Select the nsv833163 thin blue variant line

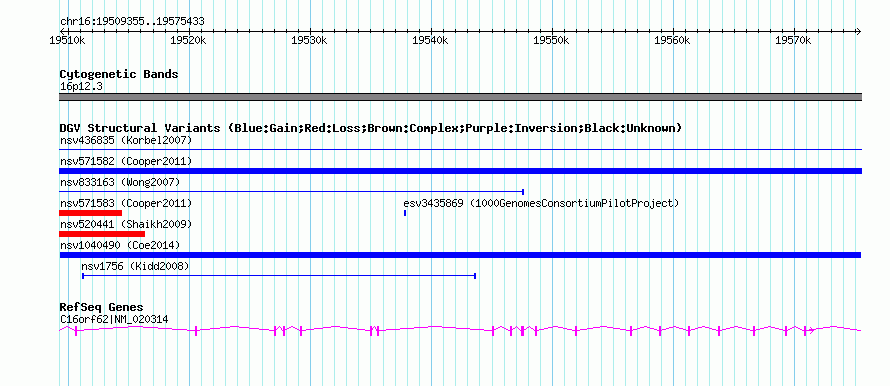(292, 192)
